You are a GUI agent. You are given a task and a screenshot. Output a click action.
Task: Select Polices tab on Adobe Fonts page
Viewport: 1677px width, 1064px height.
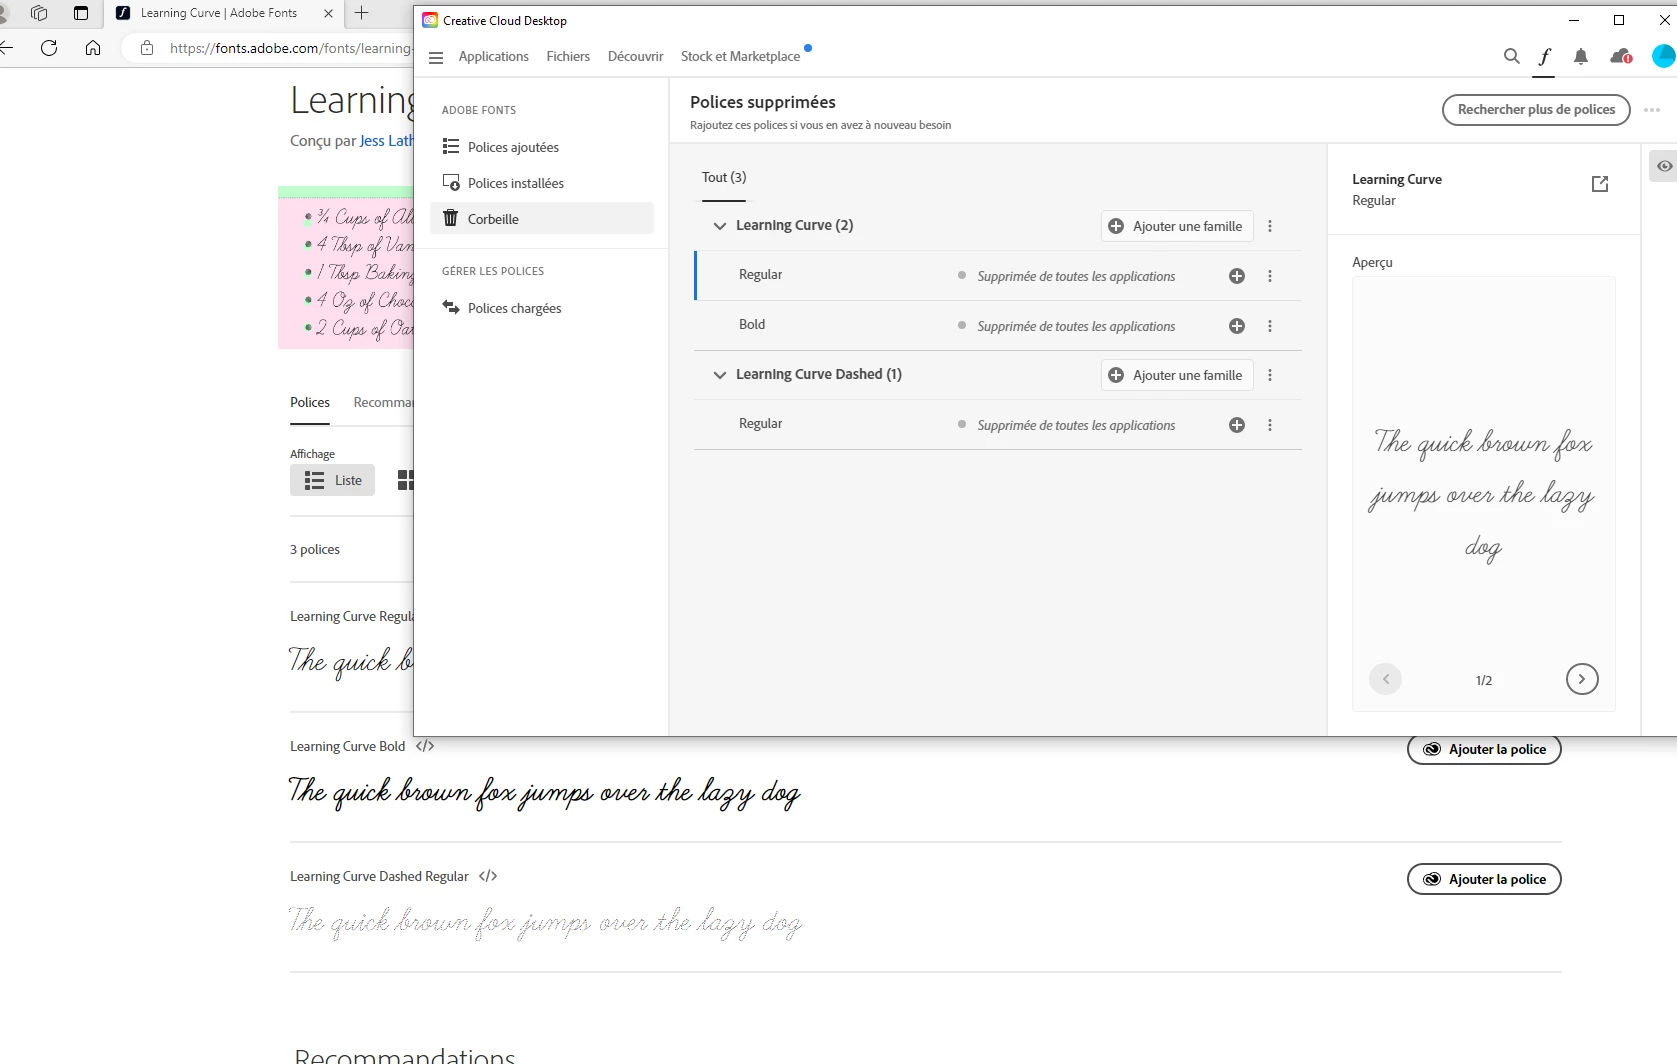coord(310,402)
